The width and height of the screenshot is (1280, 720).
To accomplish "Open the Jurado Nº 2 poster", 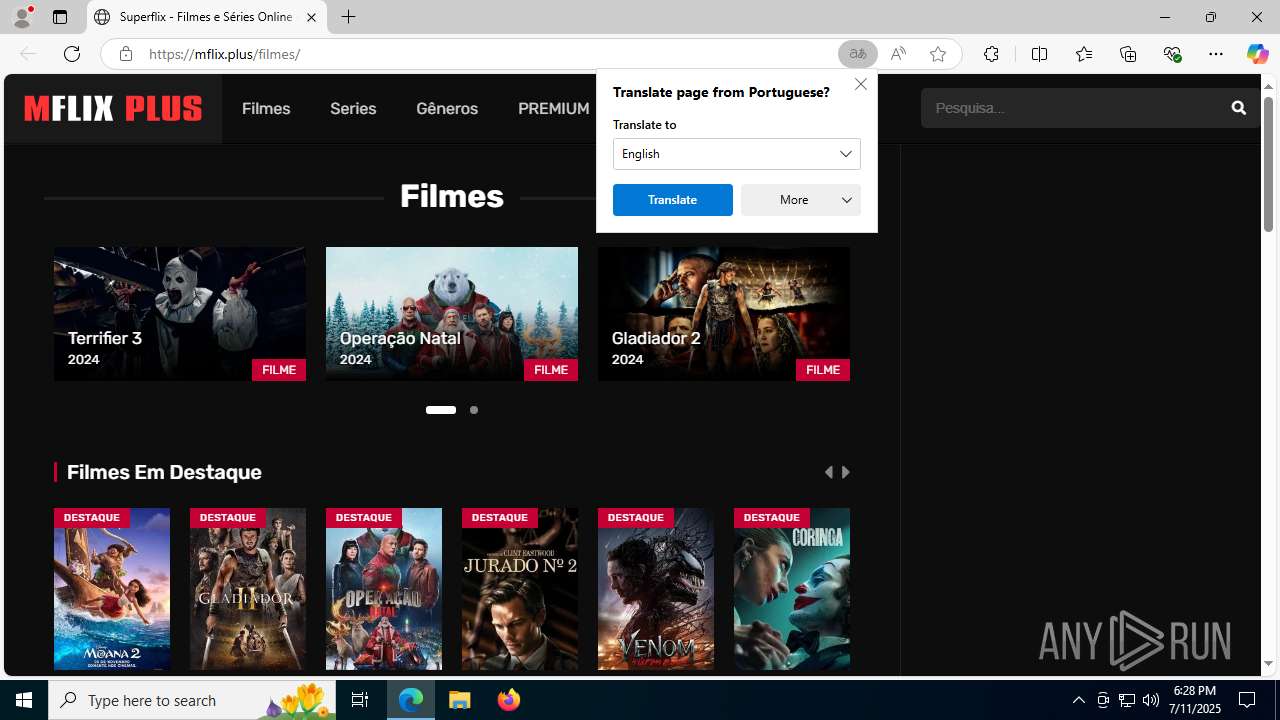I will coord(520,589).
